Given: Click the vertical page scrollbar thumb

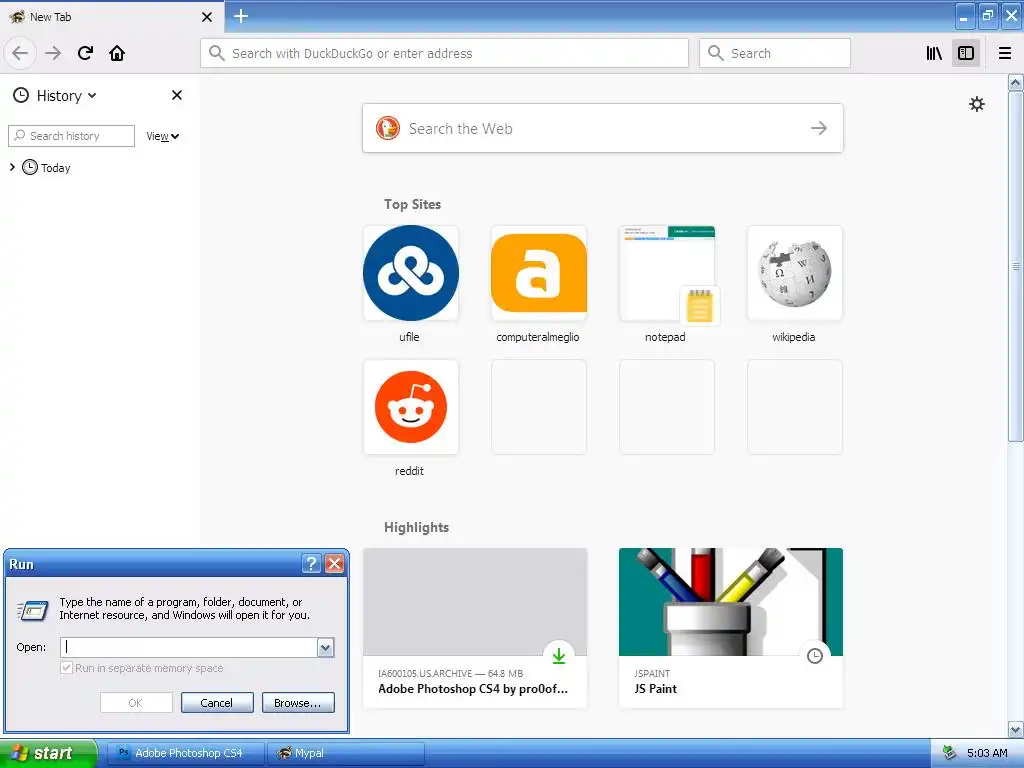Looking at the screenshot, I should (1015, 267).
